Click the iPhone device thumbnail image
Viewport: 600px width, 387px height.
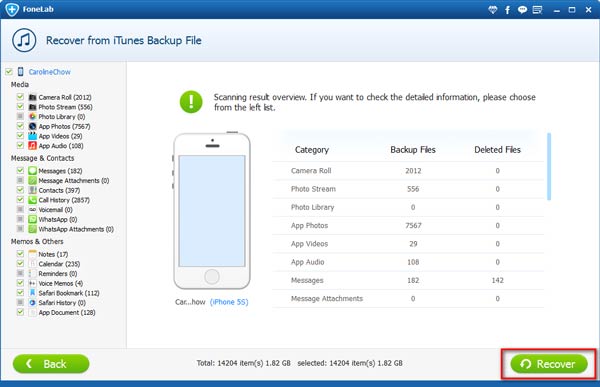click(212, 211)
